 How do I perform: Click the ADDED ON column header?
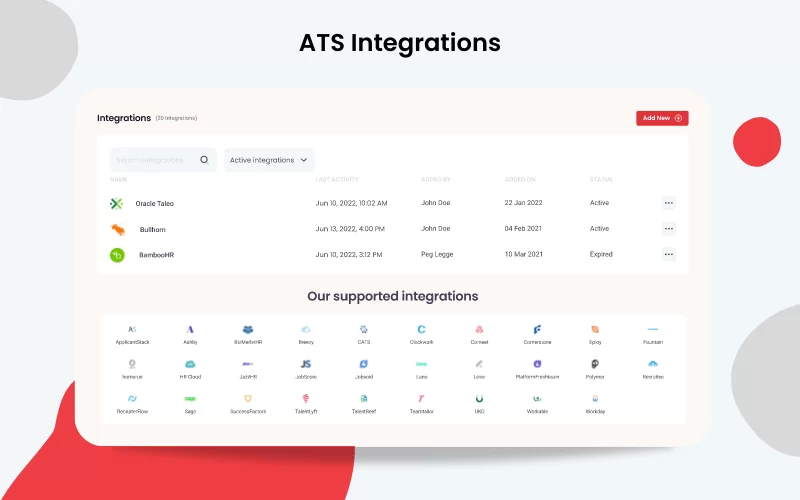click(520, 180)
